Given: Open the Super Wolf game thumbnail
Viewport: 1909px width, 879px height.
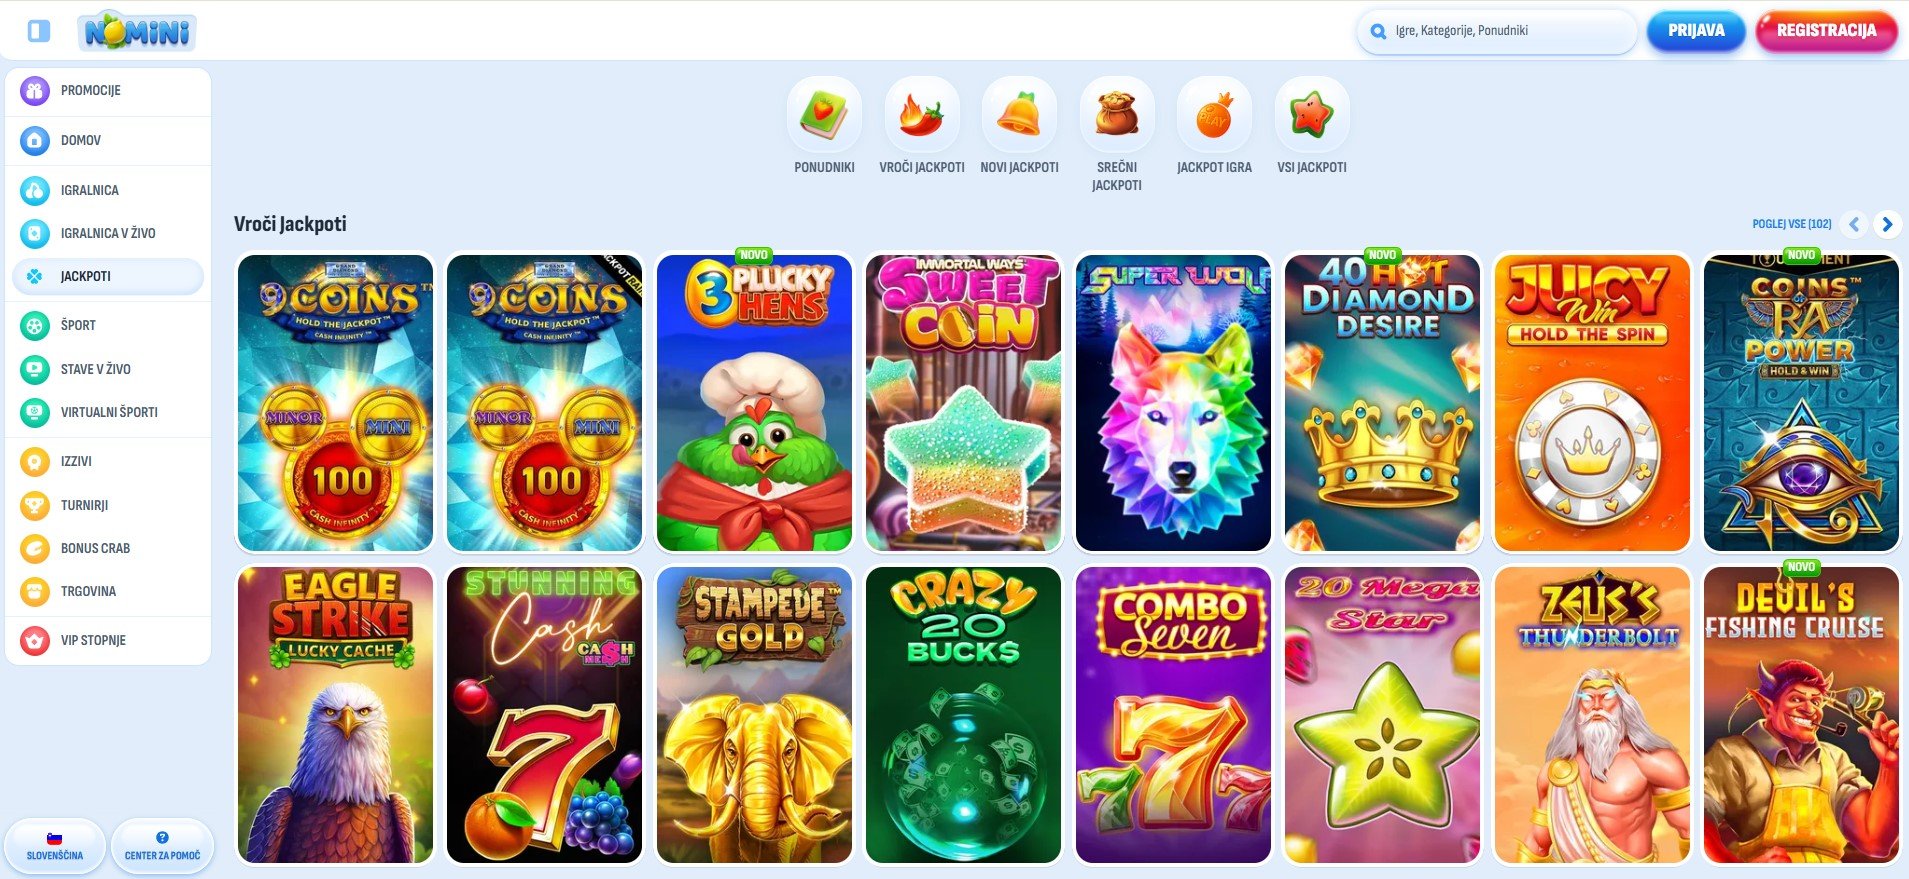Looking at the screenshot, I should (1173, 402).
